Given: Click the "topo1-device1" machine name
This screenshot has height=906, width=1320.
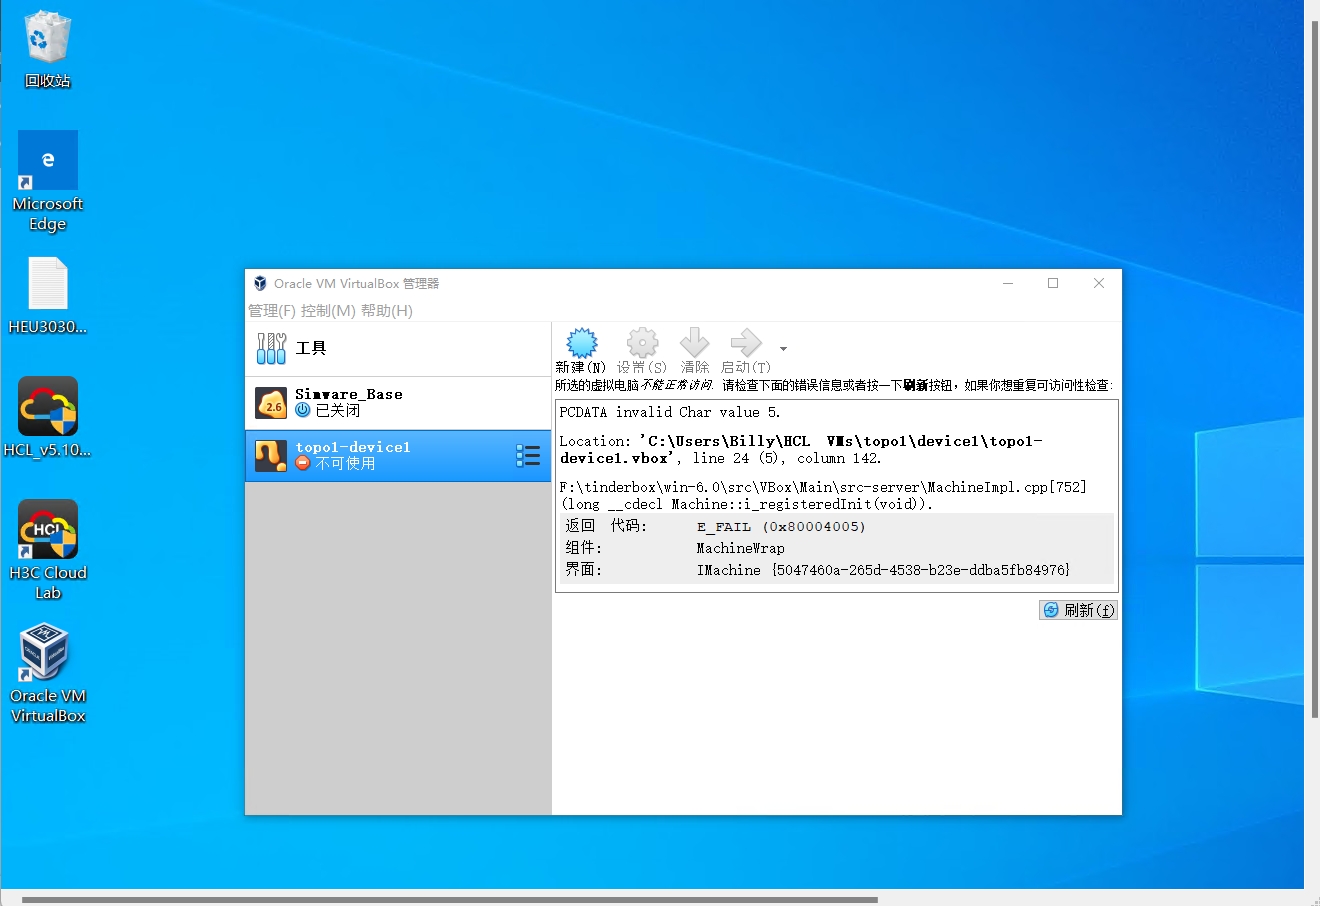Looking at the screenshot, I should [353, 447].
